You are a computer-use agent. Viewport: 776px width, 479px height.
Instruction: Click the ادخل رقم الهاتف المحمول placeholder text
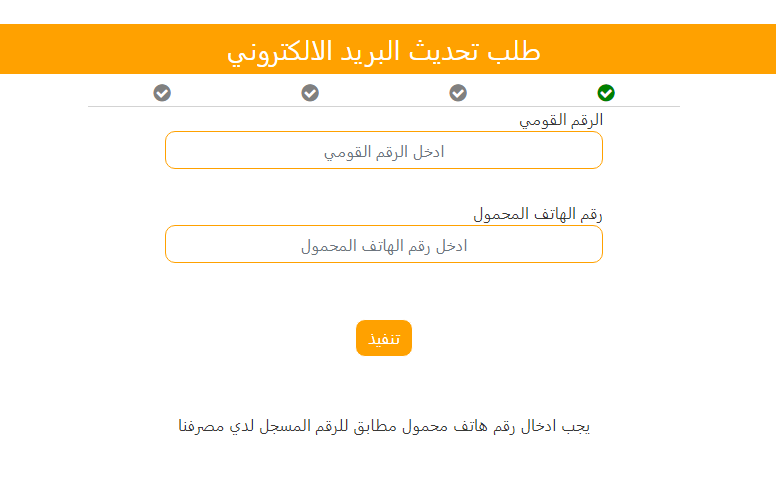coord(384,246)
